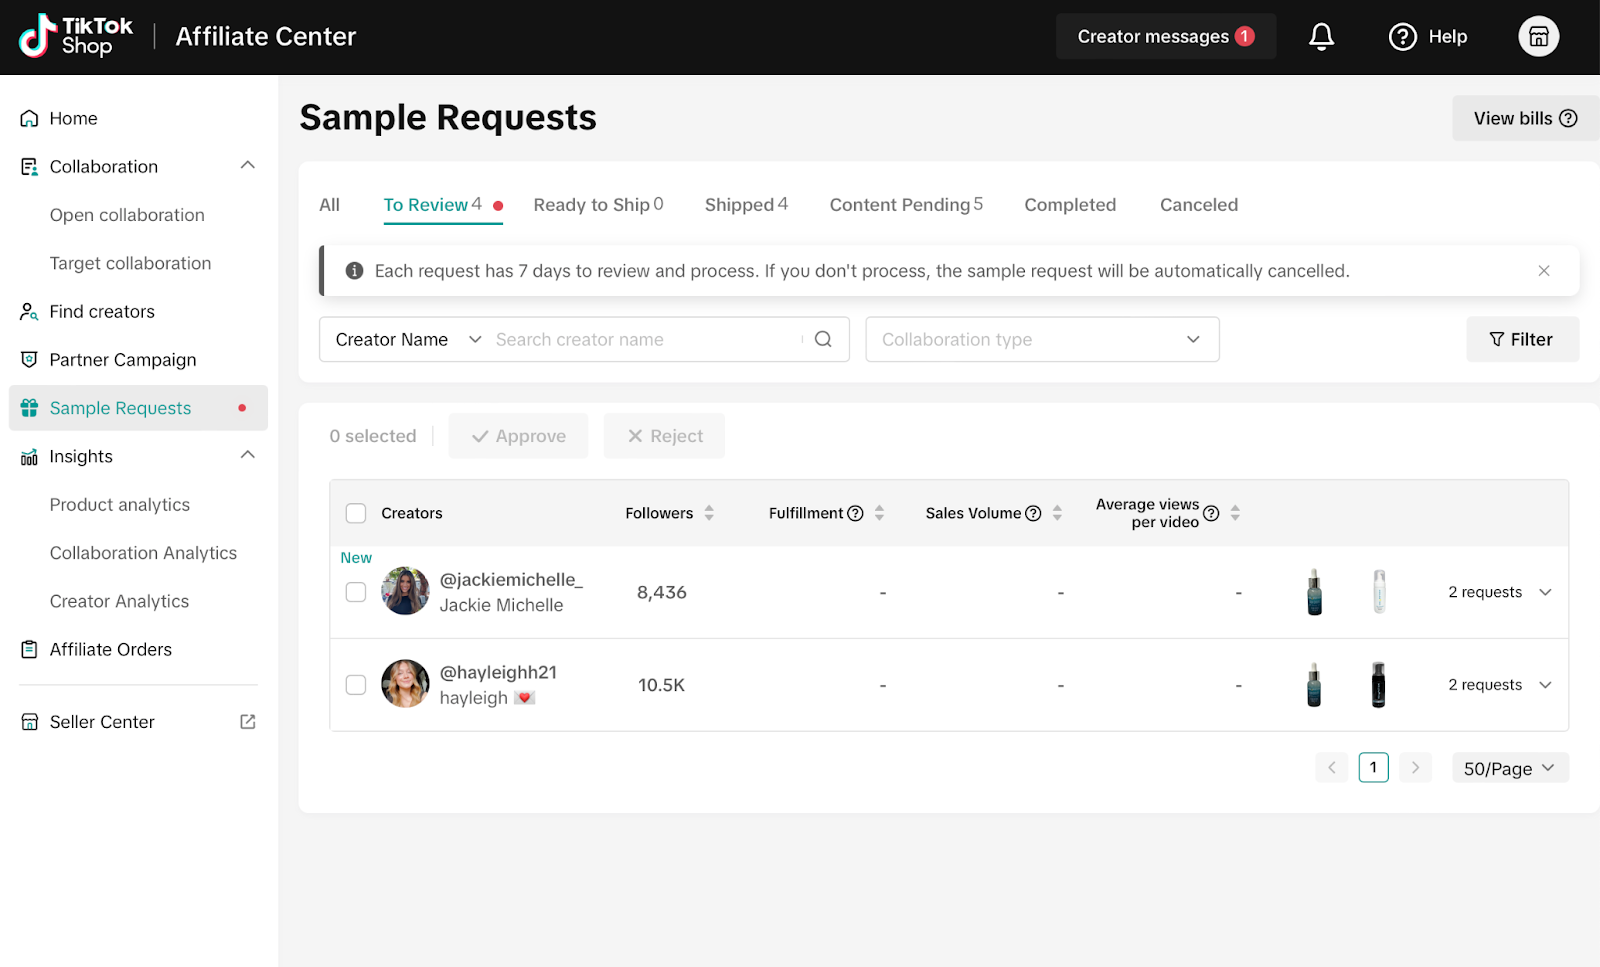Image resolution: width=1600 pixels, height=967 pixels.
Task: Select page 1 in pagination
Action: coord(1374,767)
